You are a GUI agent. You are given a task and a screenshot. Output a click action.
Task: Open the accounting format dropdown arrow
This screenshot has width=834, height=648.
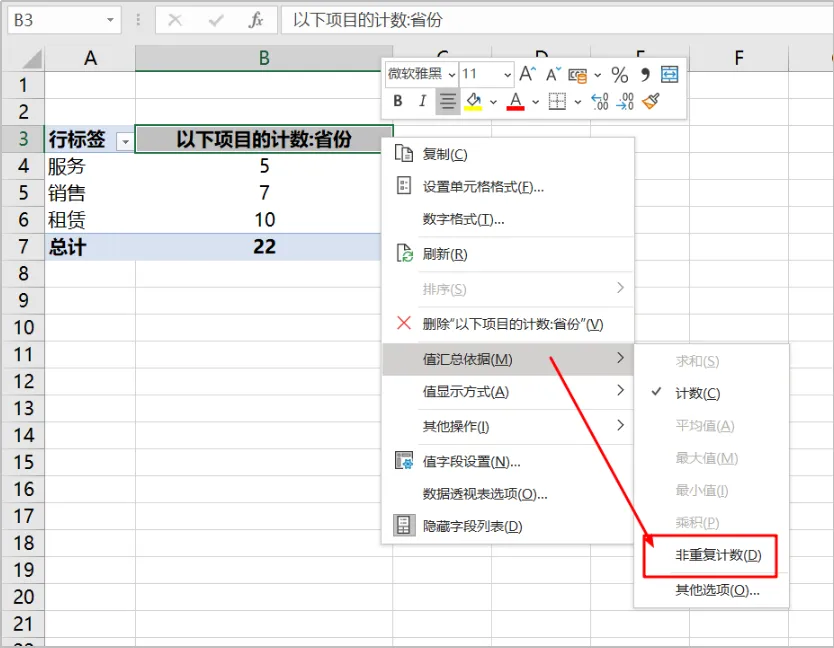pyautogui.click(x=598, y=75)
